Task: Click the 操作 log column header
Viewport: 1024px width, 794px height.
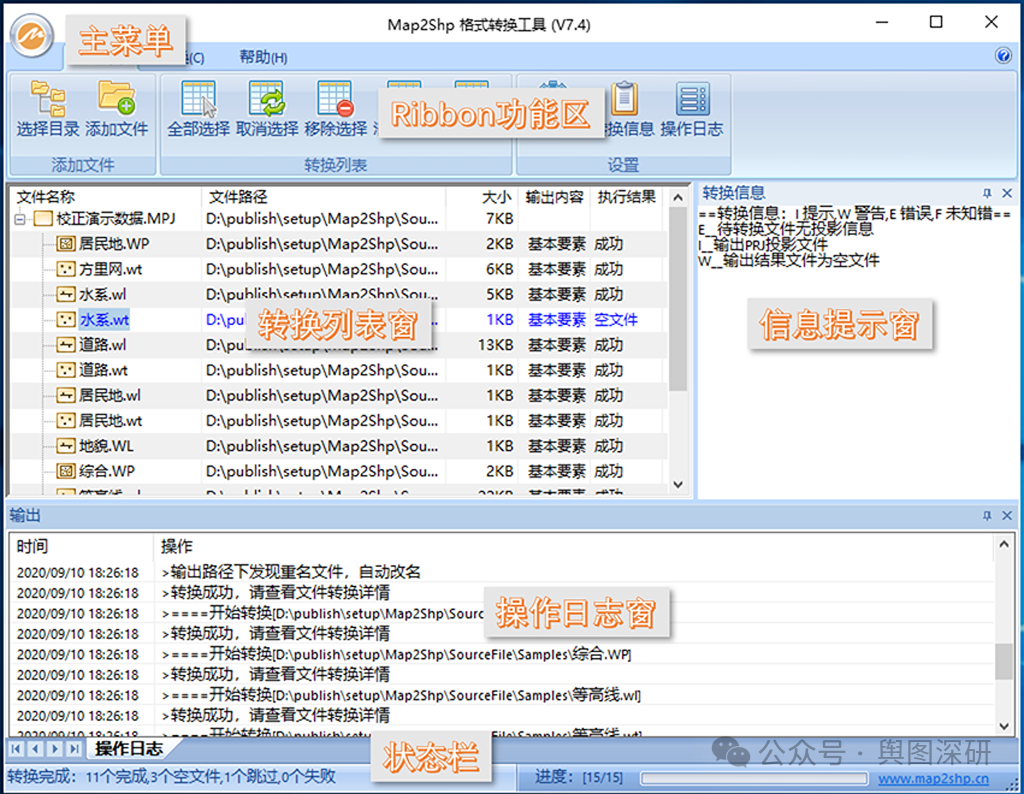Action: pyautogui.click(x=574, y=546)
